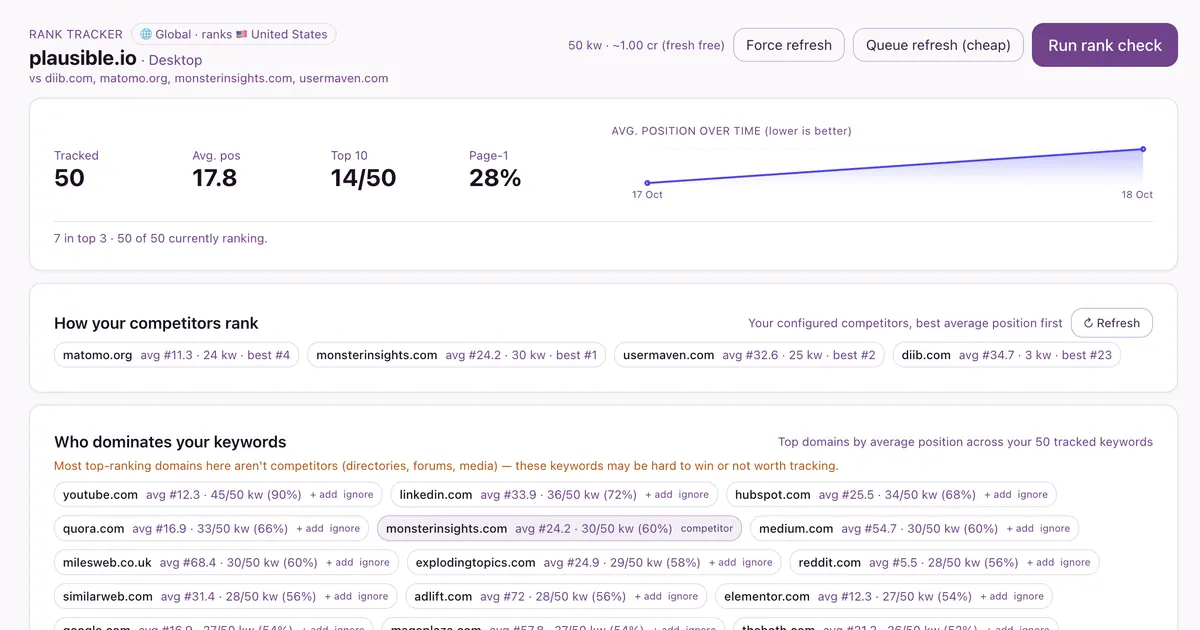This screenshot has height=630, width=1200.
Task: Ignore the hubspot.com domain
Action: pos(1033,495)
